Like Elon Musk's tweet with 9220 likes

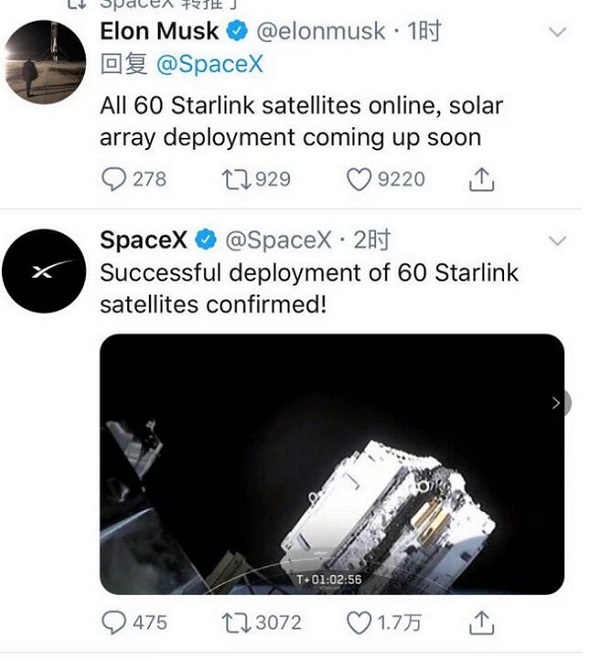(x=359, y=179)
